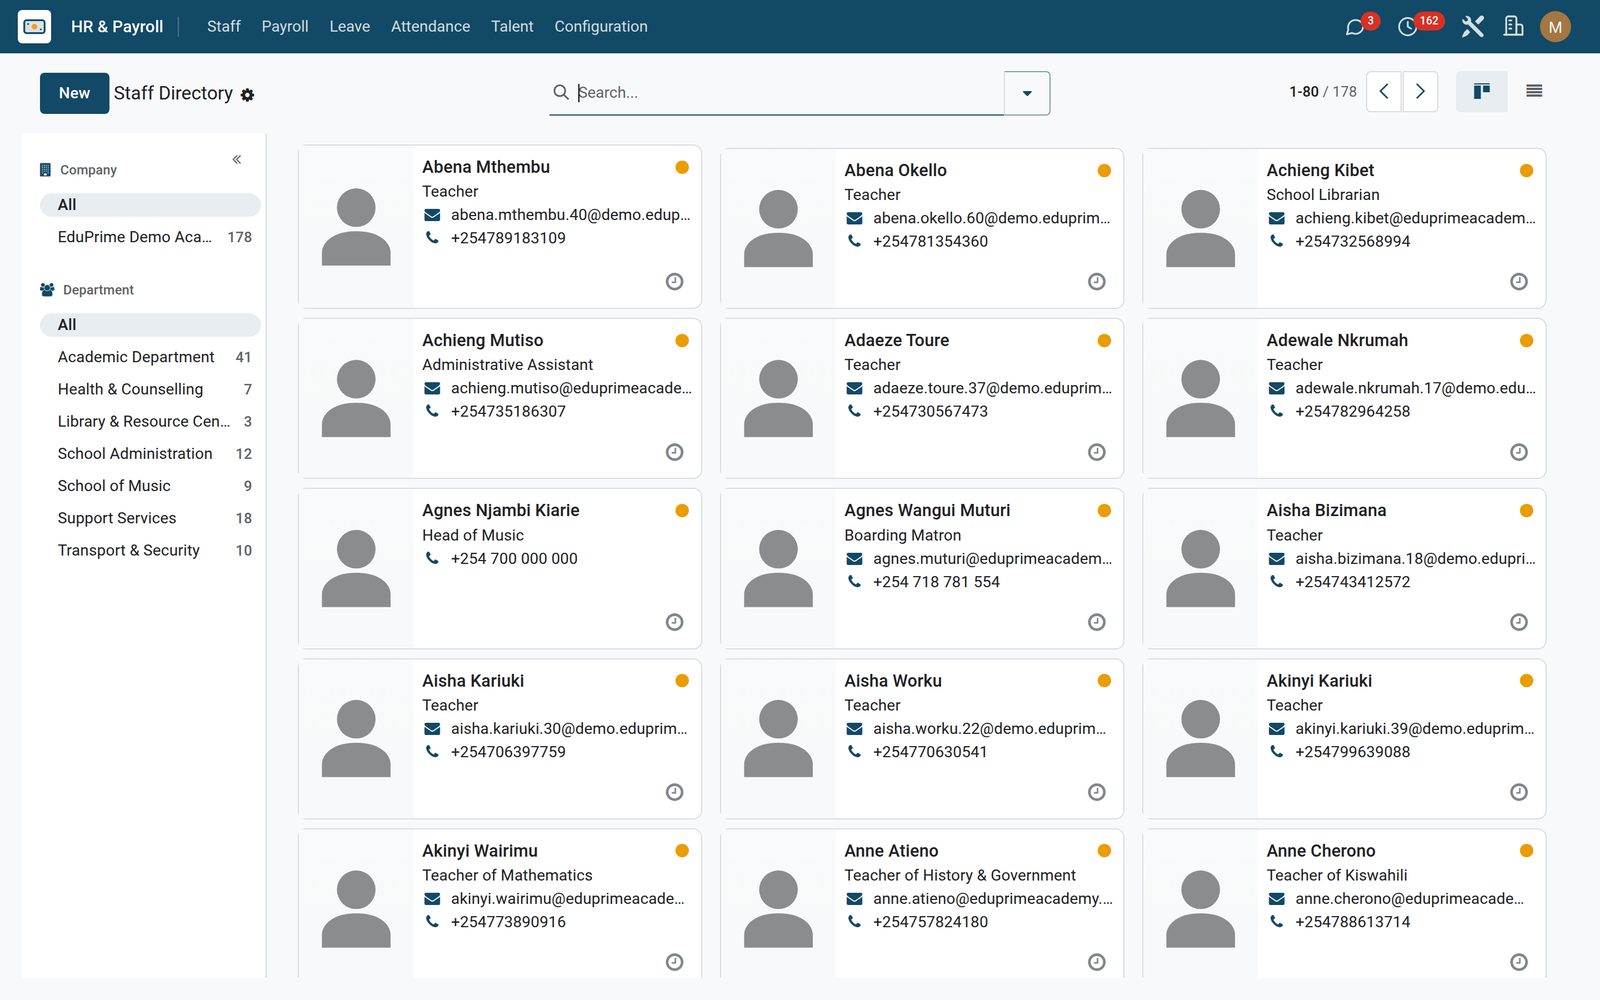Go to previous page of staff
This screenshot has width=1600, height=1000.
[1384, 91]
